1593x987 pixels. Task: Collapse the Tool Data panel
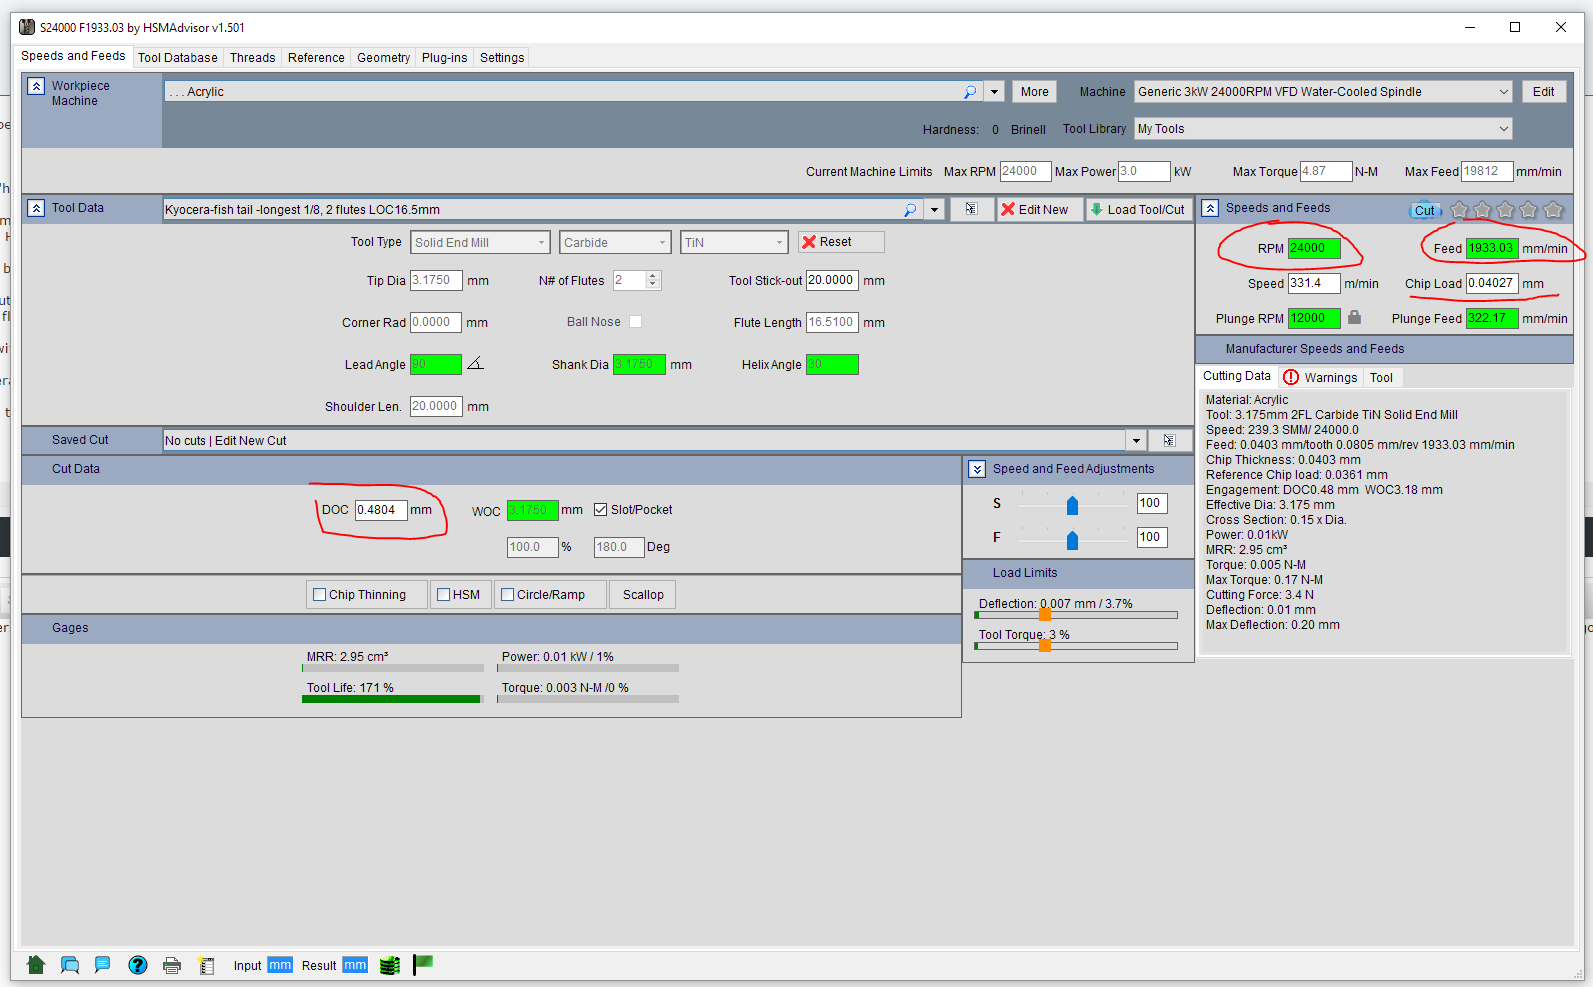(36, 208)
